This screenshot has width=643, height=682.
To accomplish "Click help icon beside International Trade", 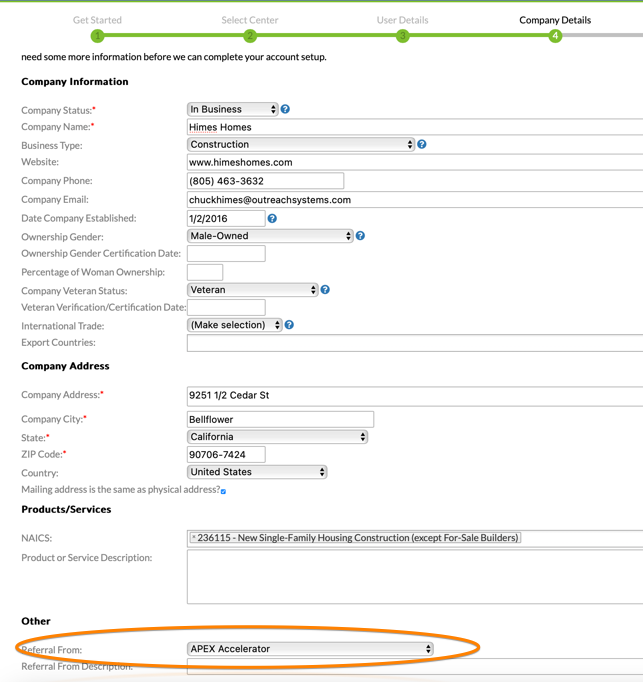I will click(x=289, y=325).
